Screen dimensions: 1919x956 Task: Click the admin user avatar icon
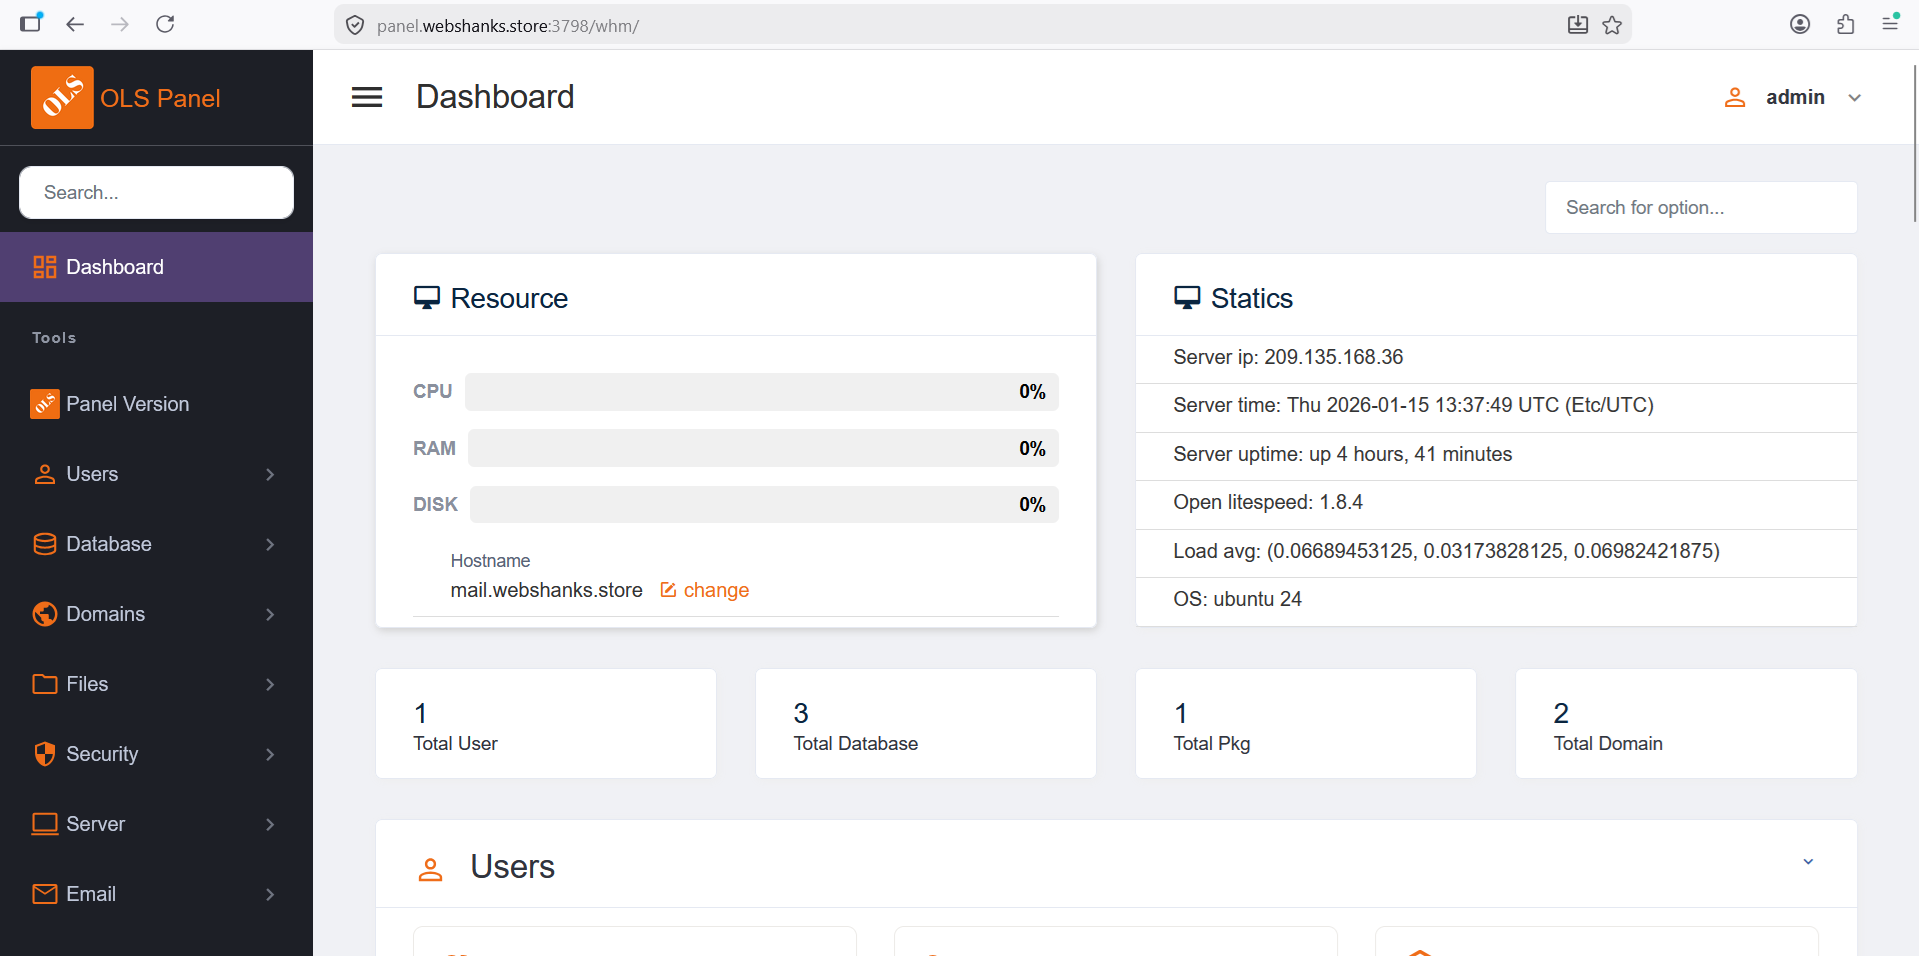(1735, 97)
